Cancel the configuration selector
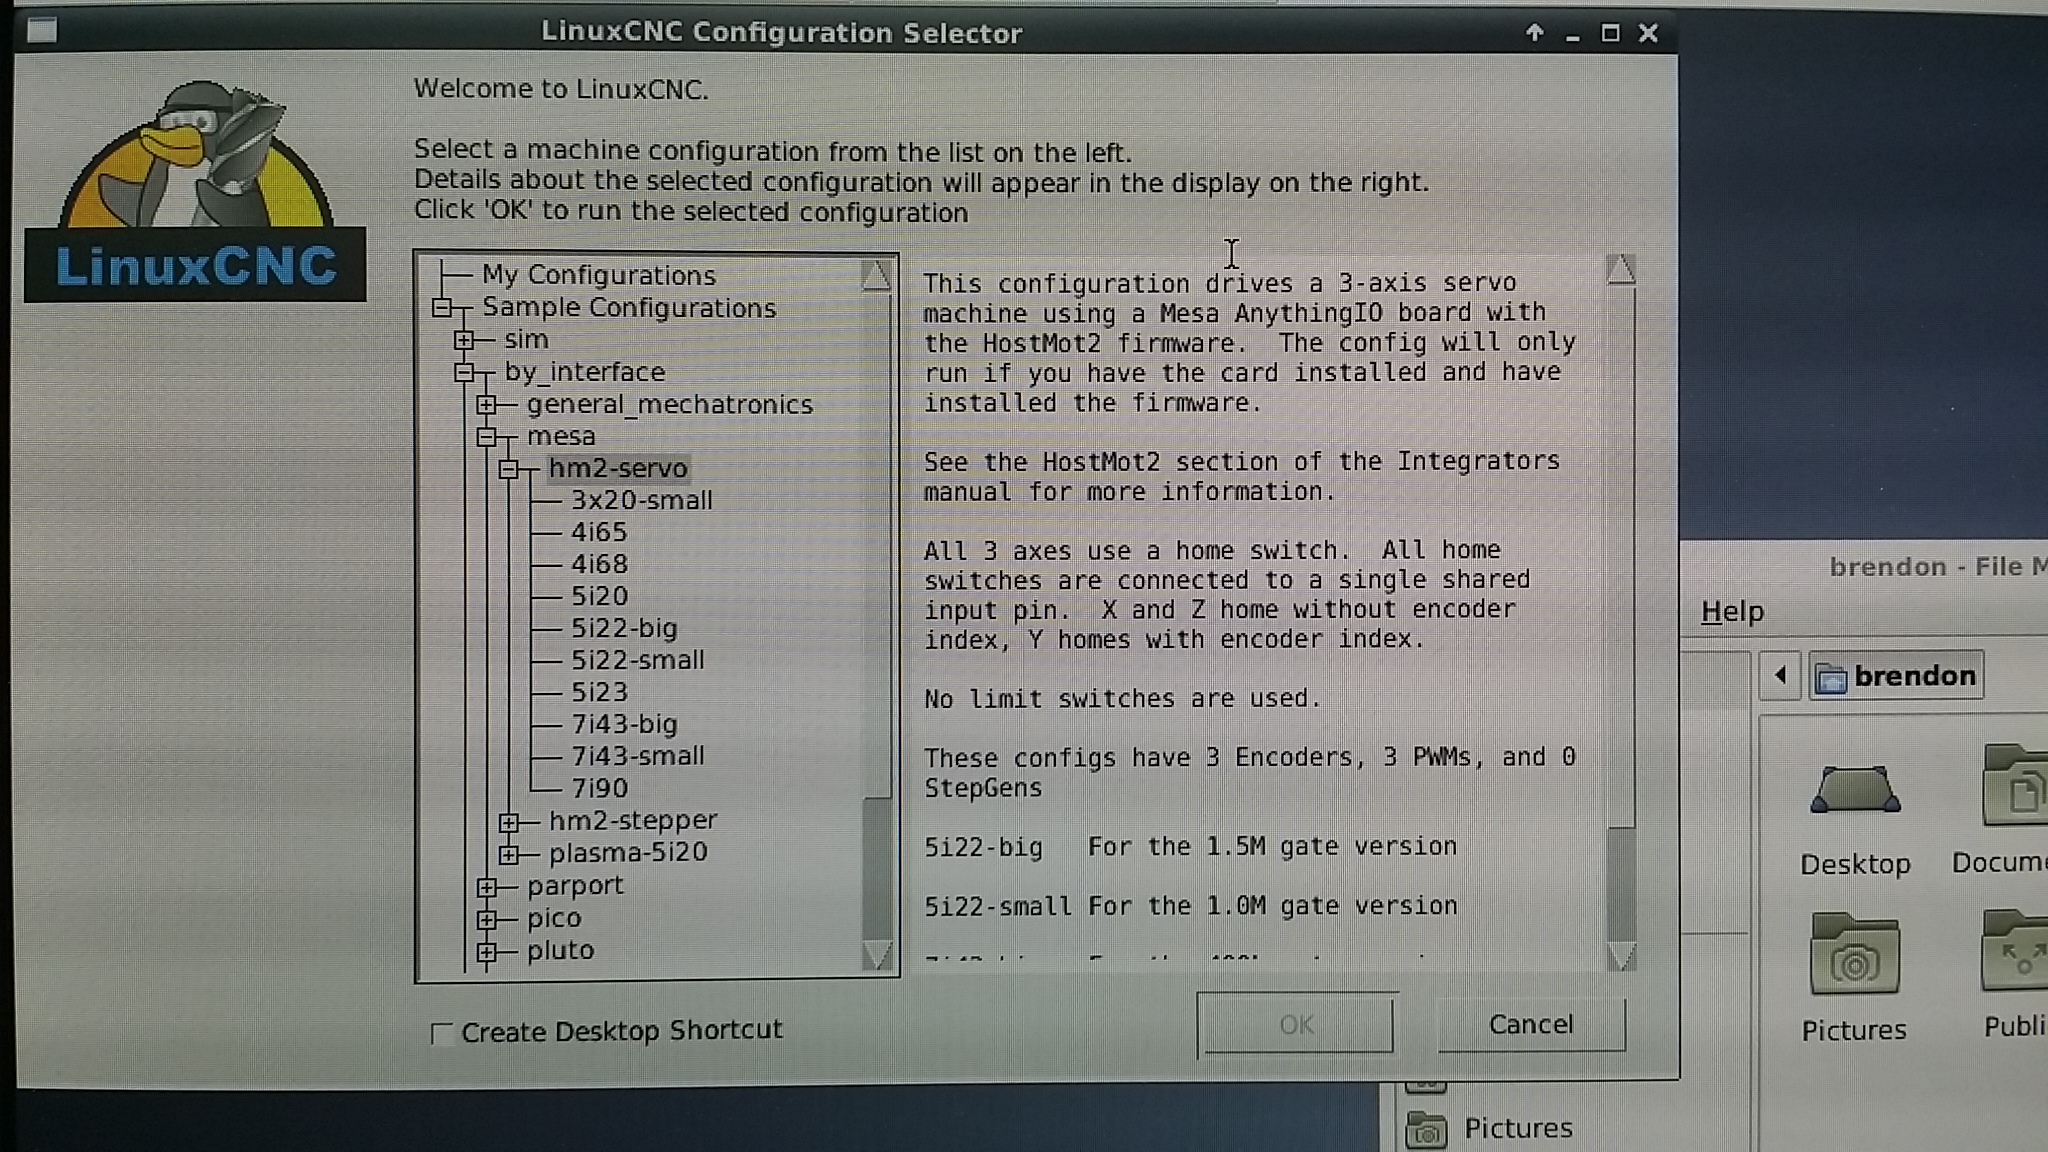The height and width of the screenshot is (1152, 2048). pos(1531,1024)
